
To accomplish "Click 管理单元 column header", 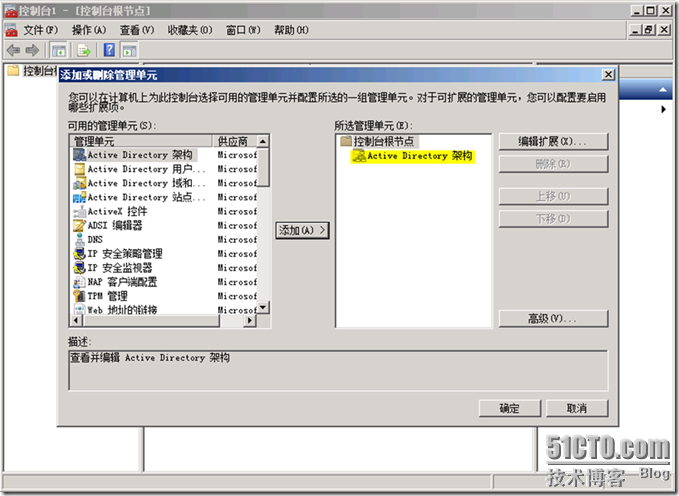I will tap(141, 141).
